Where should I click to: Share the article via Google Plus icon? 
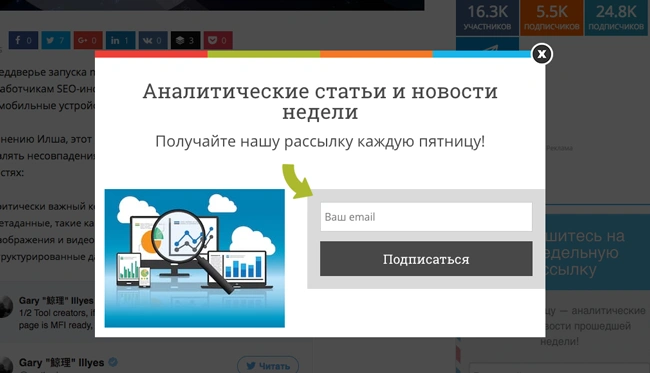88,40
